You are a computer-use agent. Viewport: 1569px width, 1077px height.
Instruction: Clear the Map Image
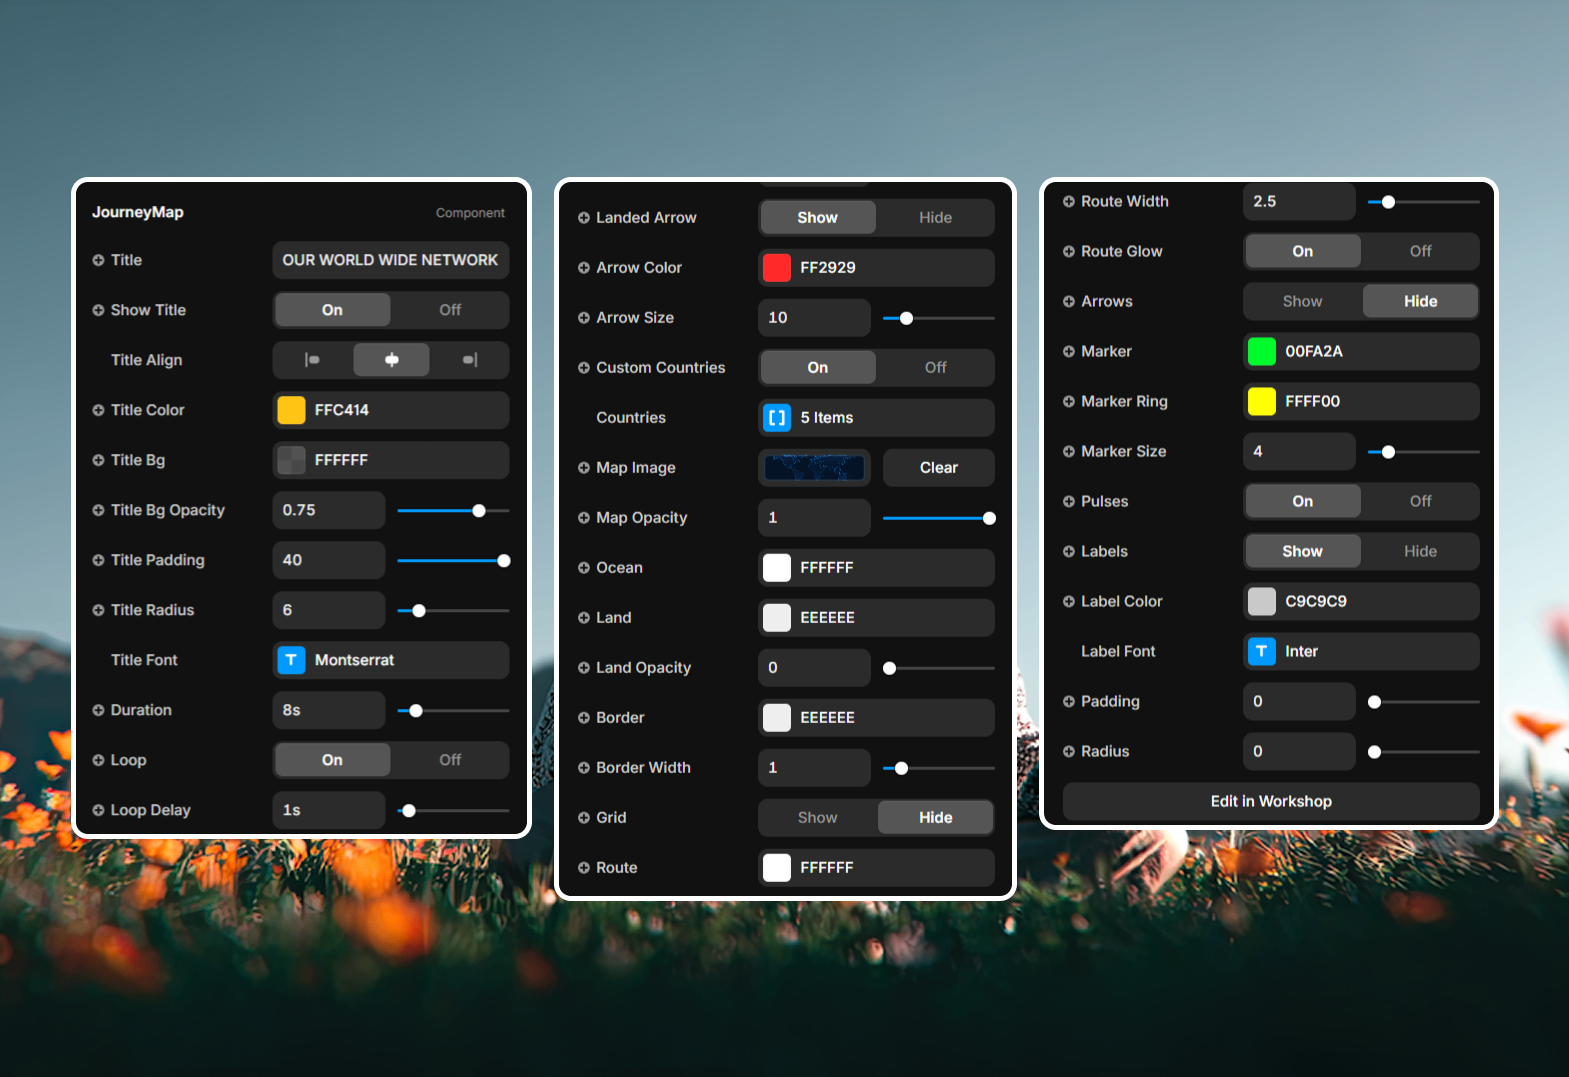tap(938, 468)
